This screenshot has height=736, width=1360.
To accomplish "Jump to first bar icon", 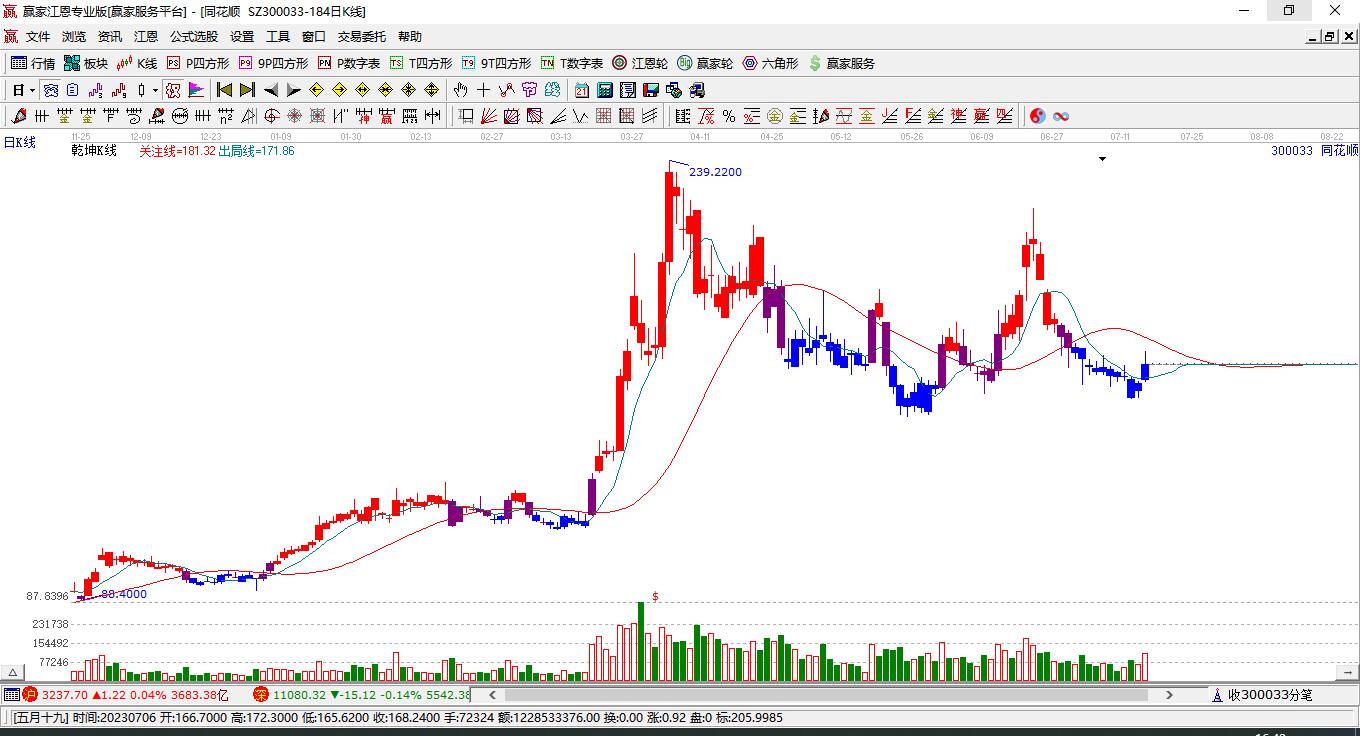I will [x=225, y=90].
